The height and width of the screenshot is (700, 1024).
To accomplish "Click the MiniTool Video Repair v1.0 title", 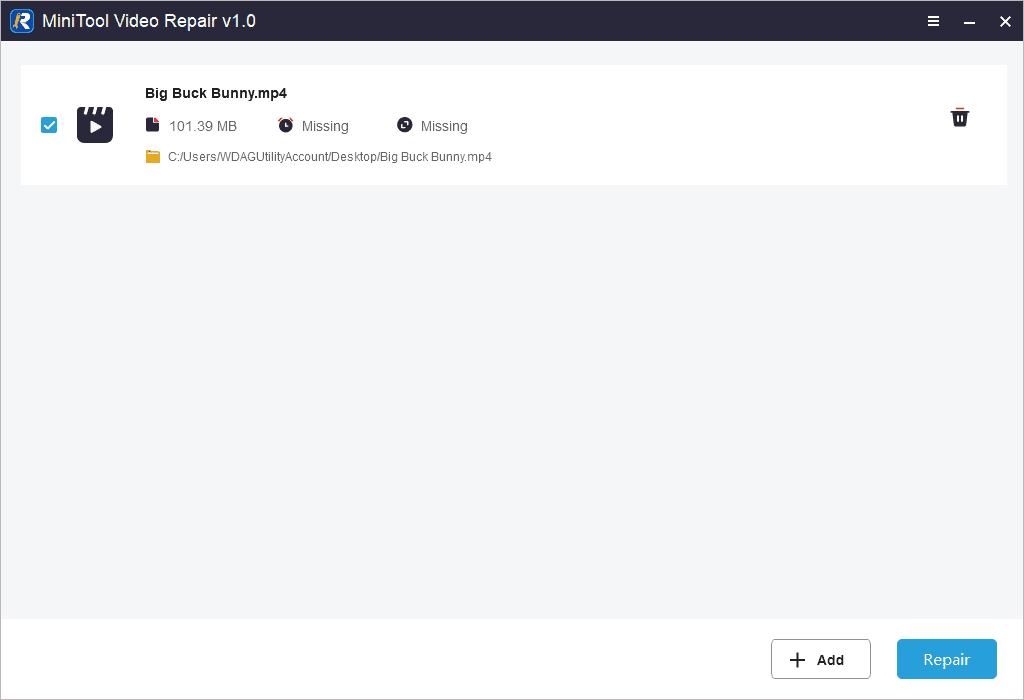I will (149, 21).
